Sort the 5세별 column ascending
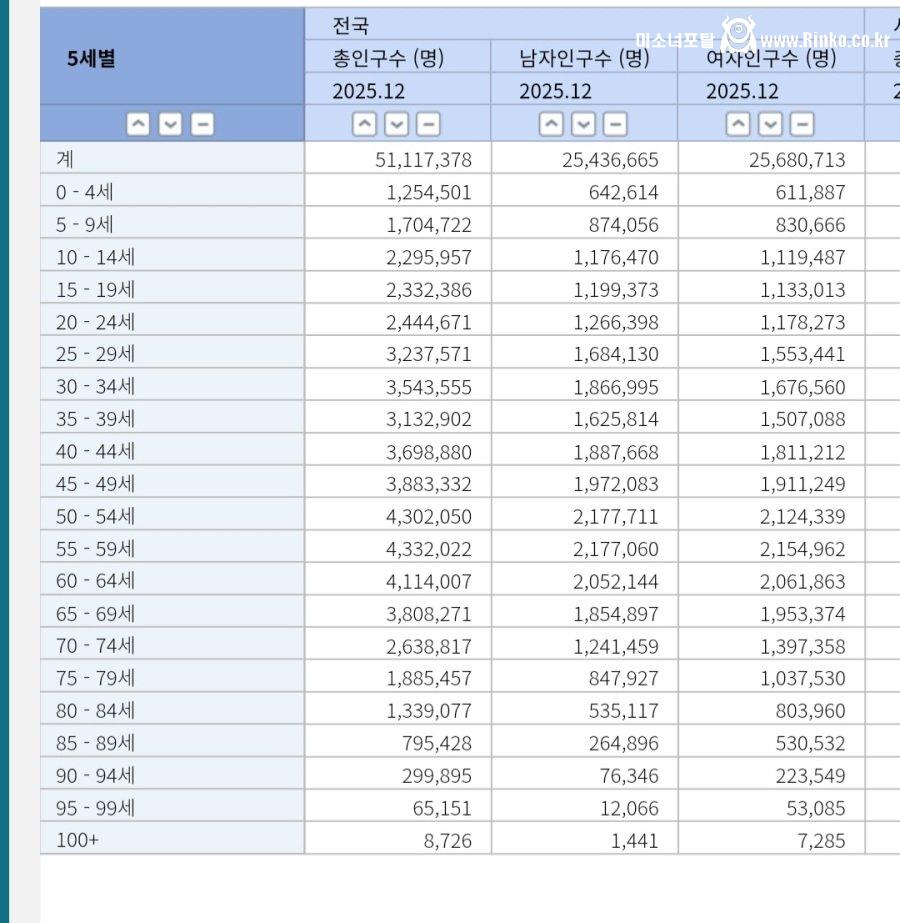 coord(139,124)
